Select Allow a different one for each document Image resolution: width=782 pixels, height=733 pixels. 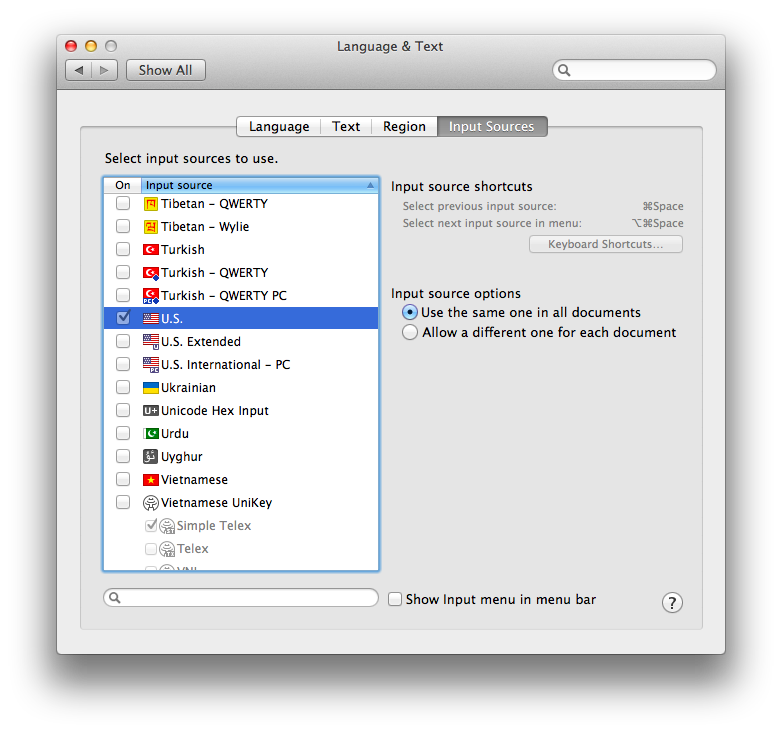409,333
